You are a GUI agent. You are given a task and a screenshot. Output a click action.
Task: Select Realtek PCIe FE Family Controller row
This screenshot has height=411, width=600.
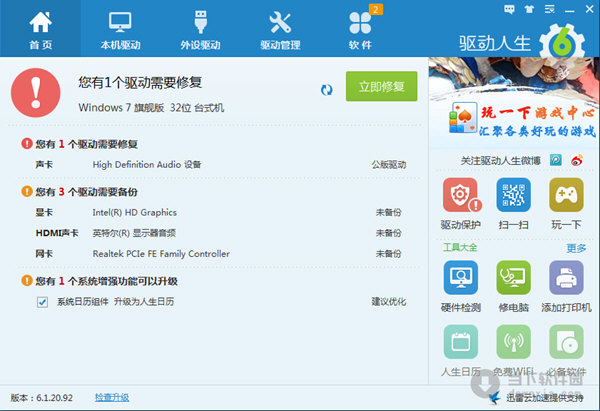[x=220, y=254]
